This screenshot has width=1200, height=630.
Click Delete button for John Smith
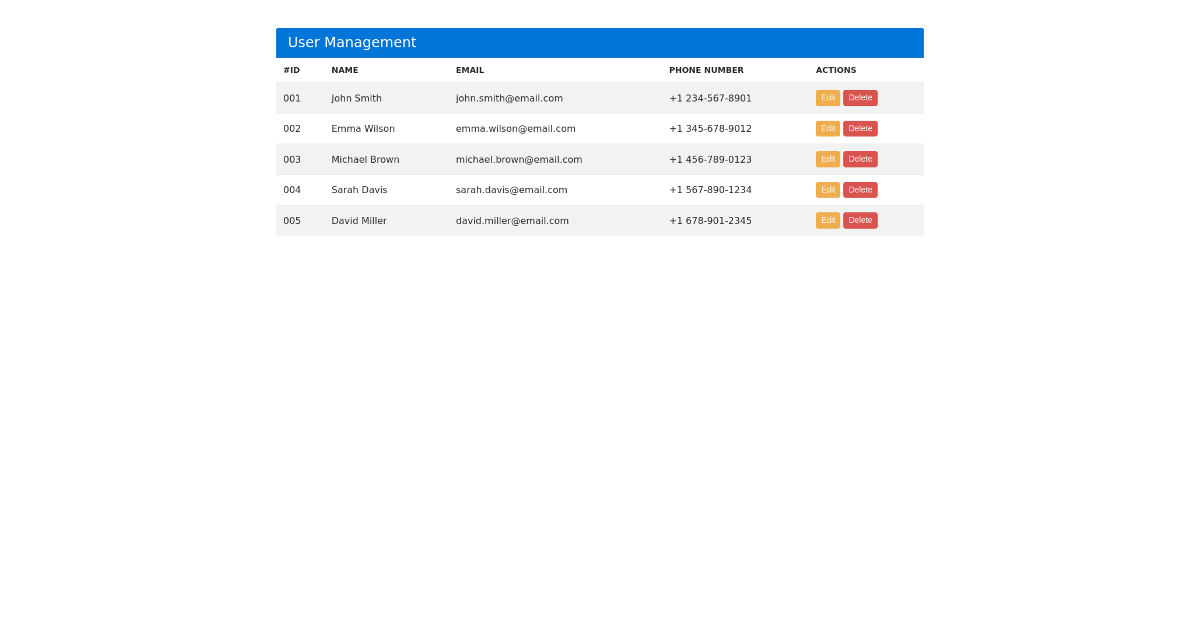(x=860, y=97)
